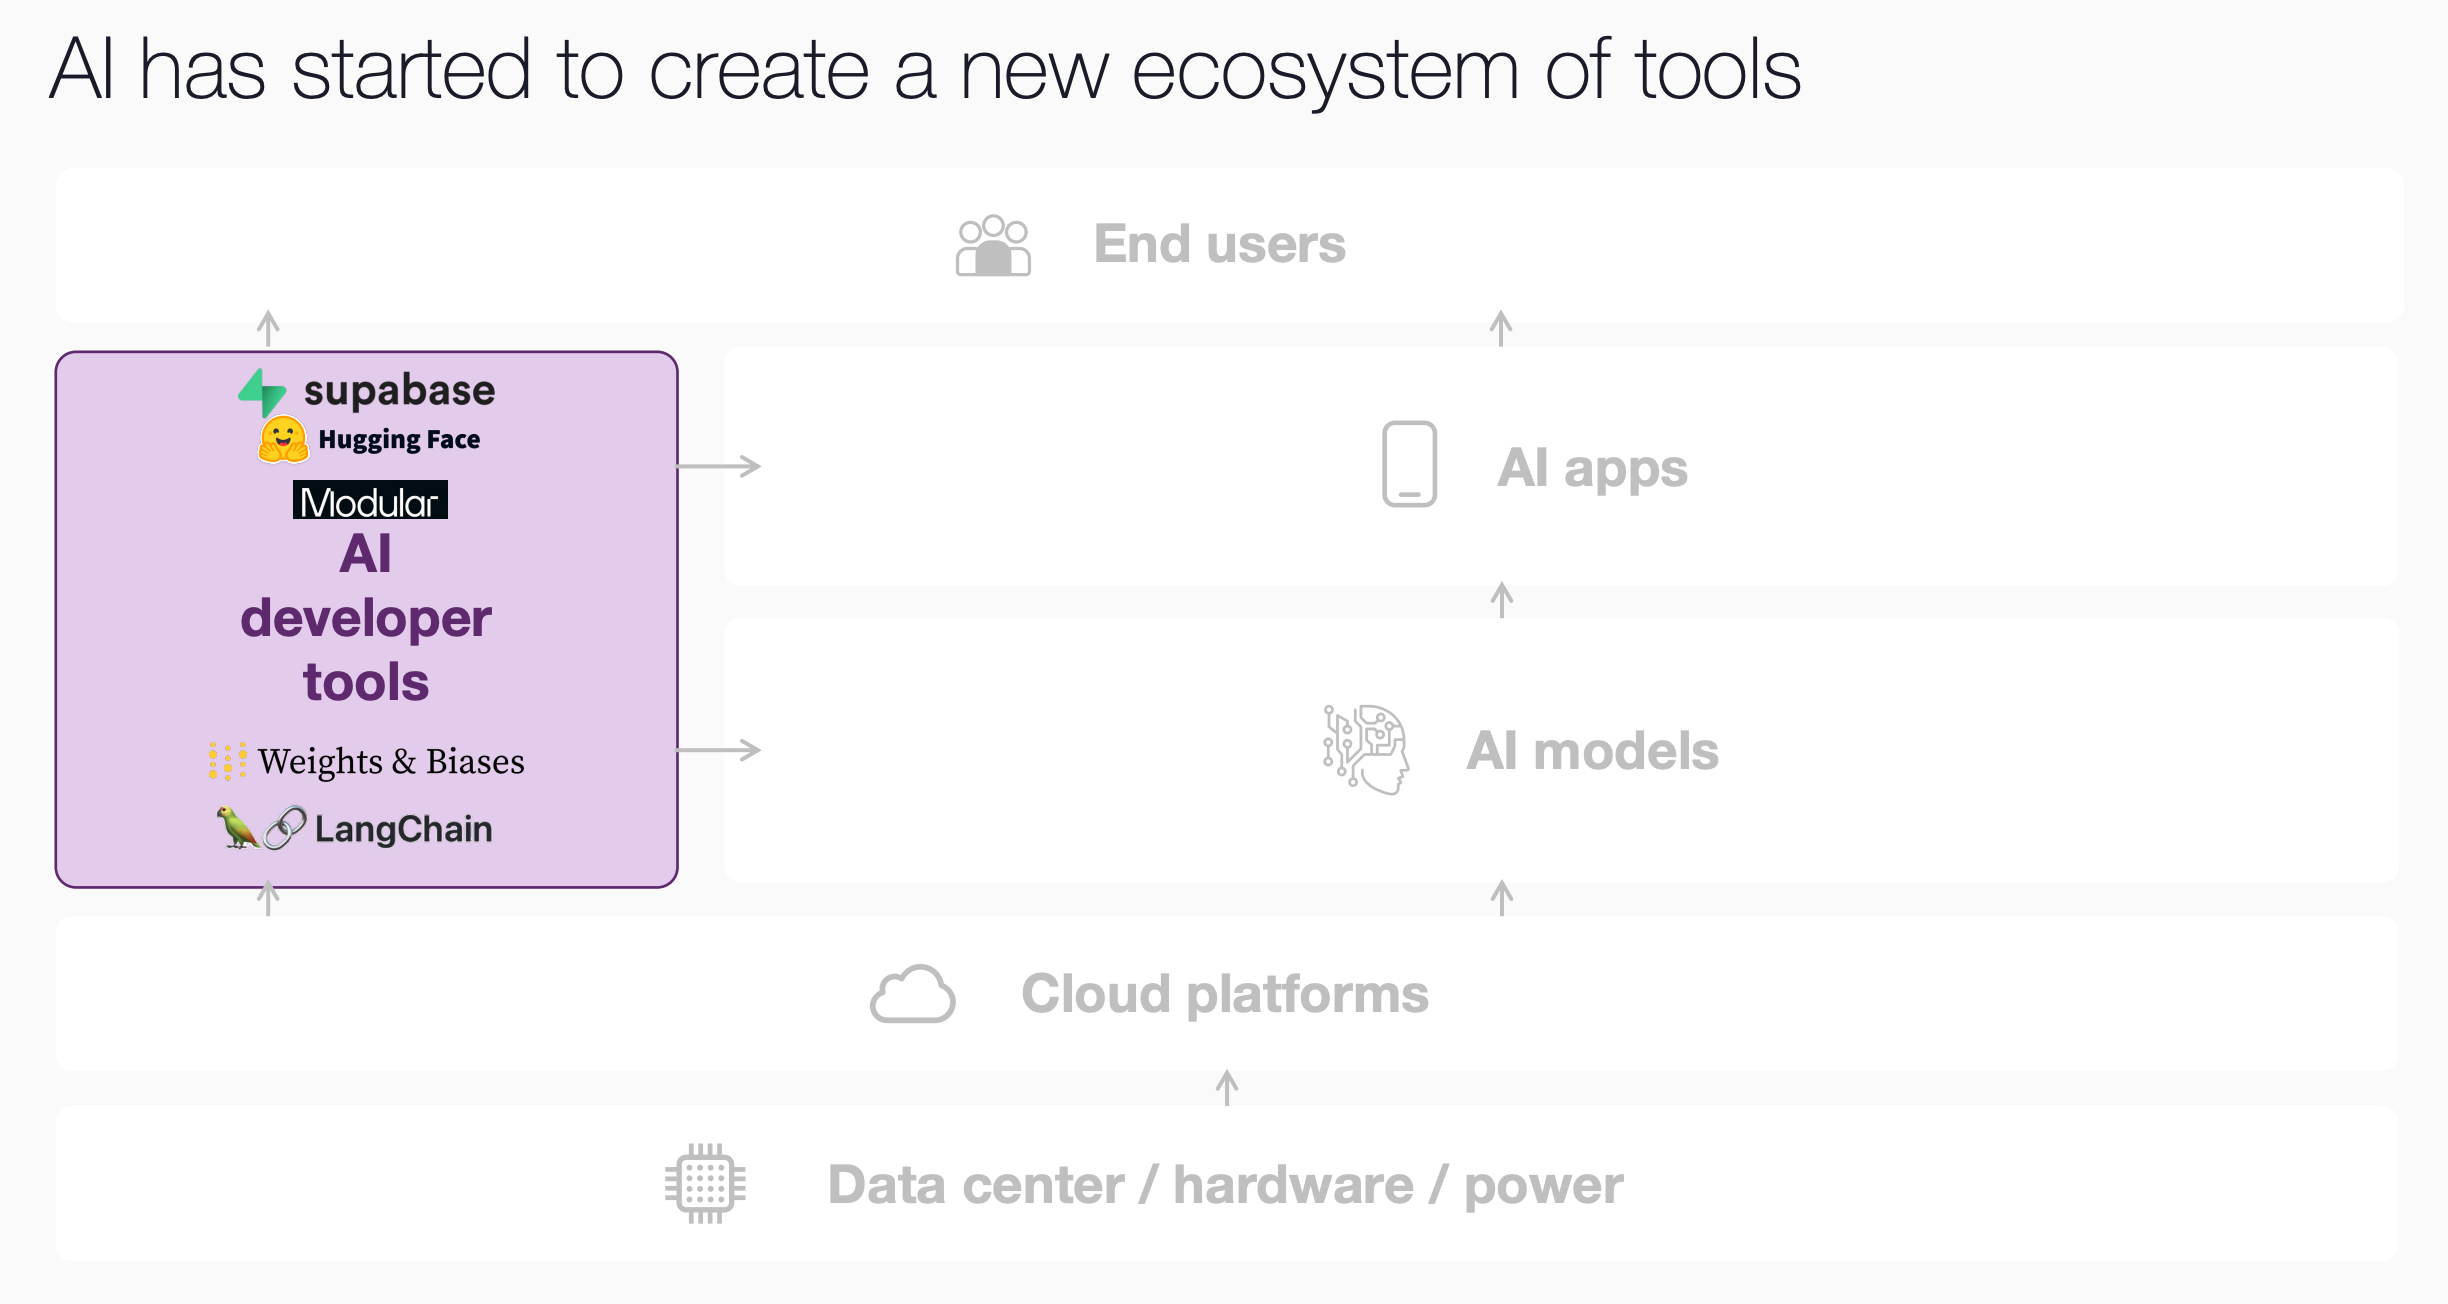This screenshot has height=1304, width=2448.
Task: Click the arrow pointing toward AI models
Action: pos(720,750)
